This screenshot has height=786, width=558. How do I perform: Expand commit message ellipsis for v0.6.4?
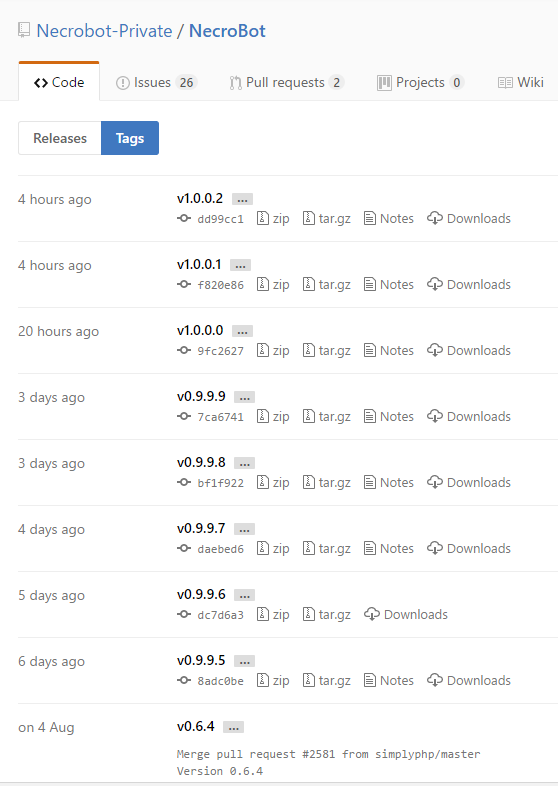click(233, 727)
